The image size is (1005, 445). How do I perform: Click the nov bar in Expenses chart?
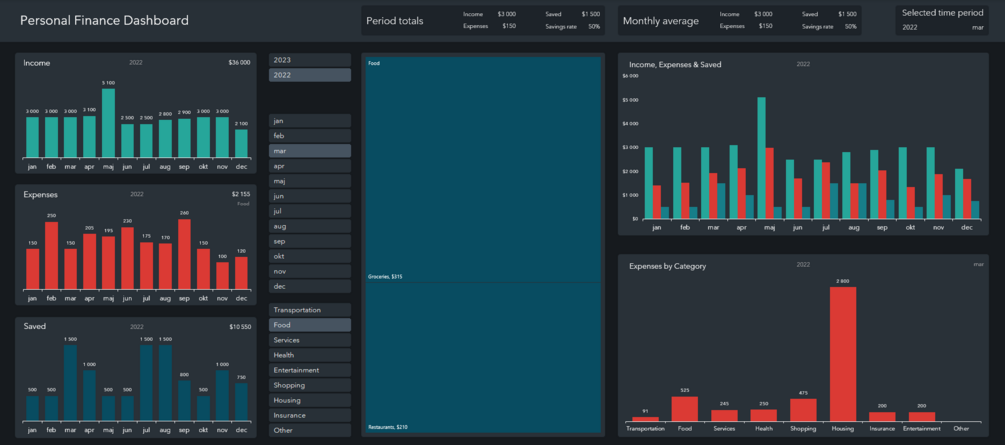pos(222,276)
